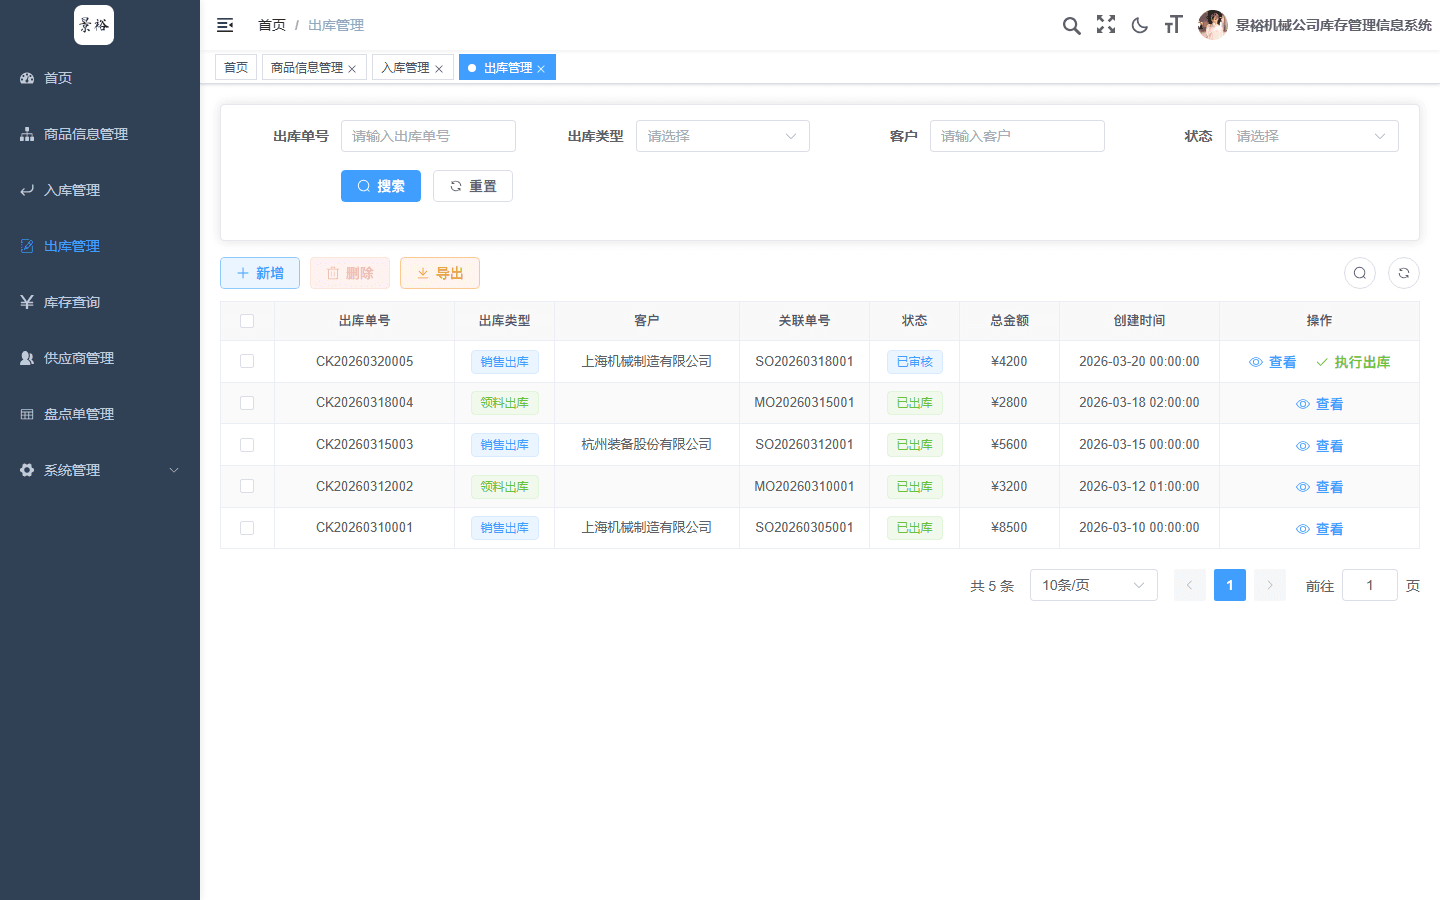
Task: Close the 入库管理 tab
Action: pyautogui.click(x=439, y=69)
